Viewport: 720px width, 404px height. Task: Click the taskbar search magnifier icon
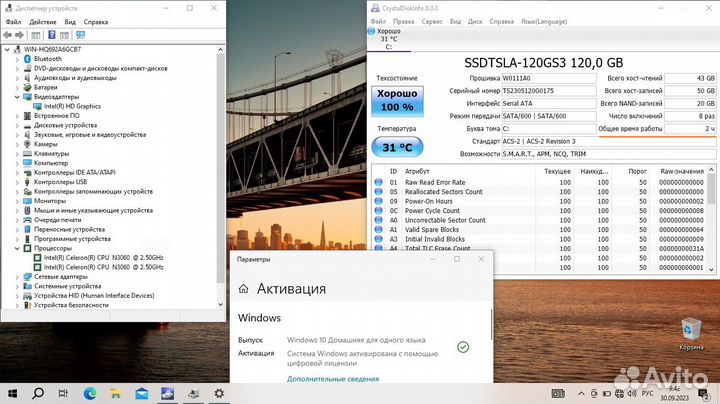coord(38,392)
